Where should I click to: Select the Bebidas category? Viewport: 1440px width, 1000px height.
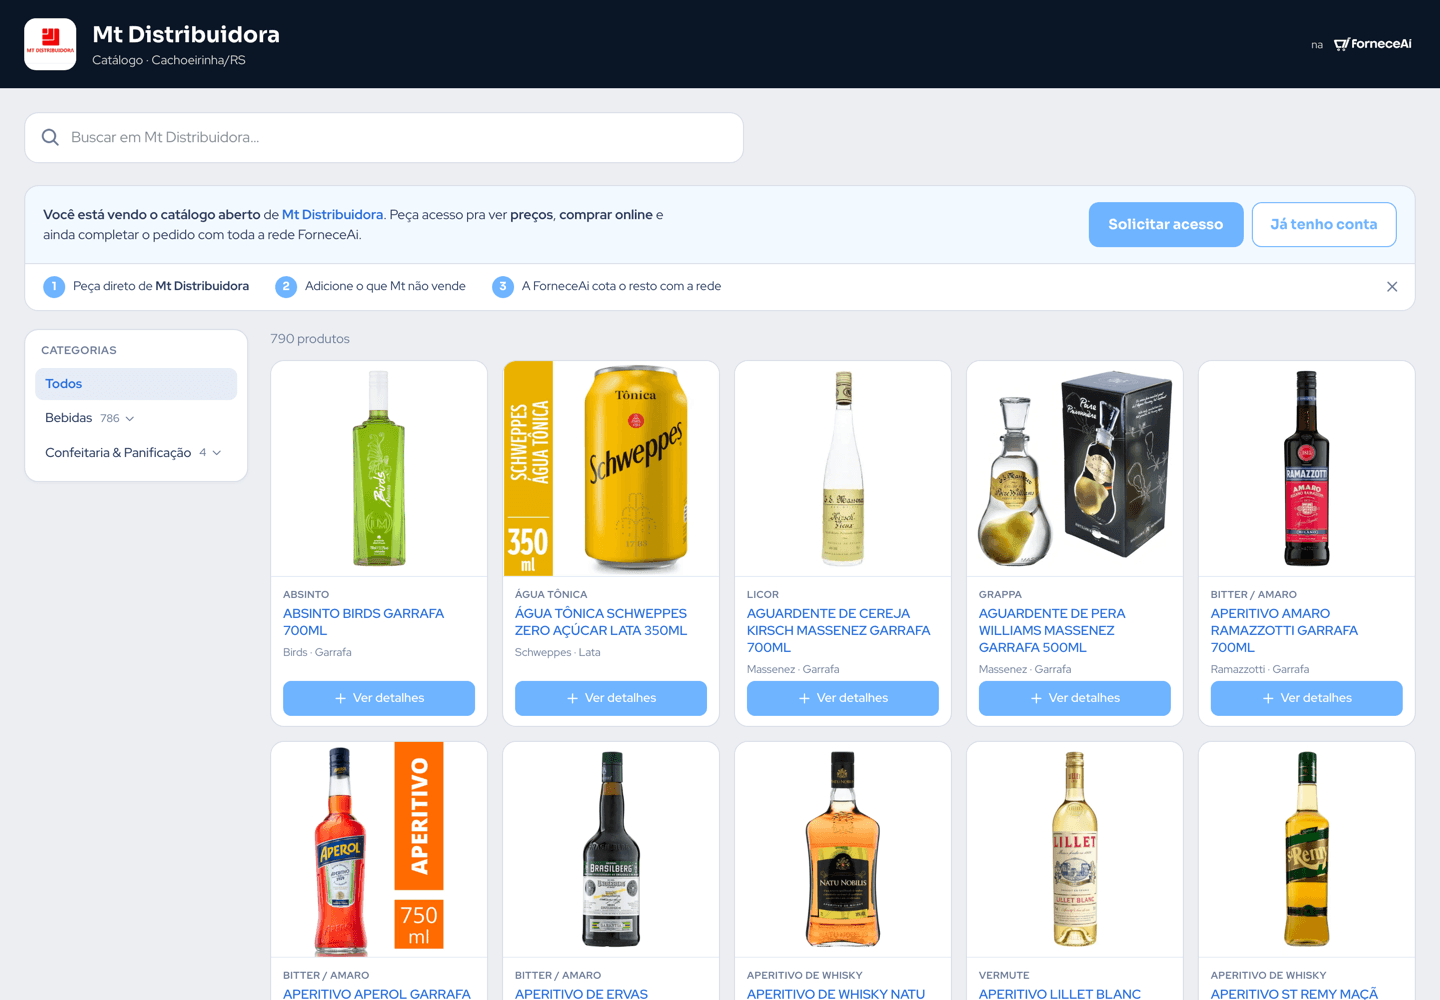68,418
